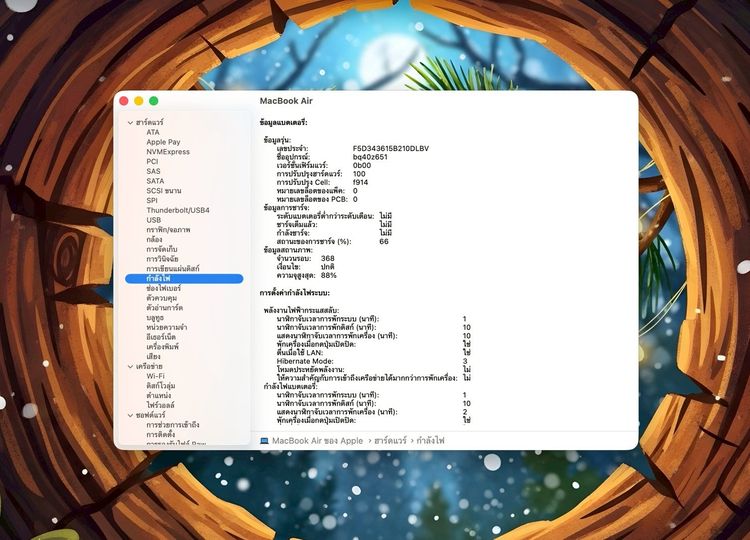750x540 pixels.
Task: Select the USB hardware item
Action: tap(153, 220)
